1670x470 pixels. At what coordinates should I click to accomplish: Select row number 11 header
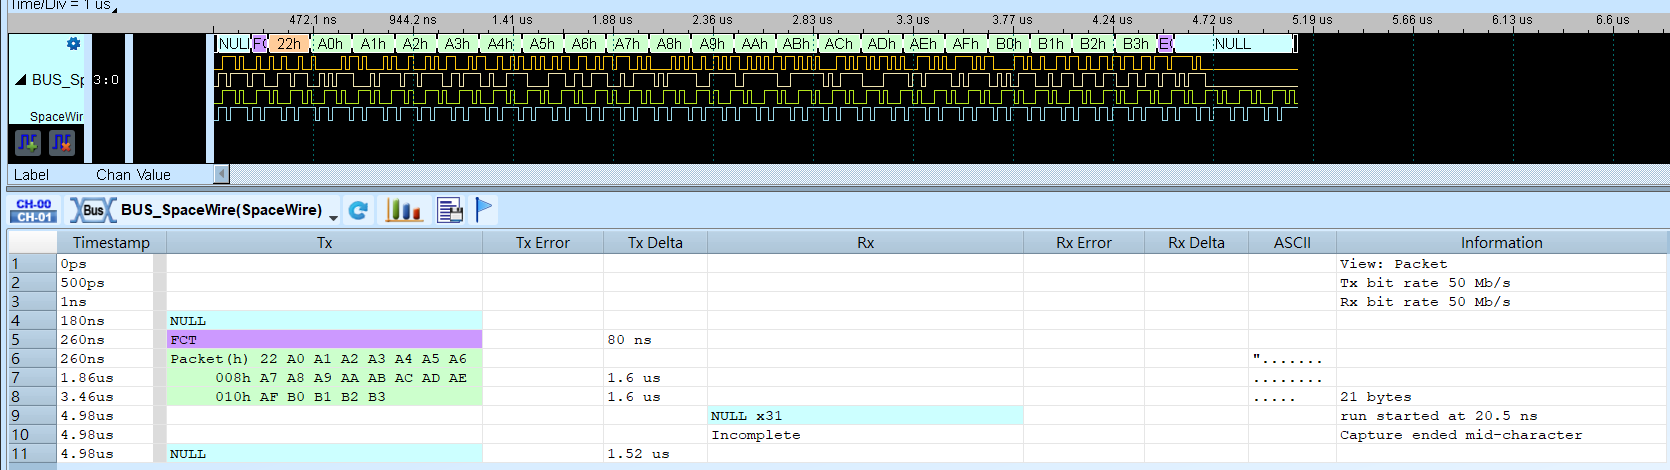[x=32, y=454]
